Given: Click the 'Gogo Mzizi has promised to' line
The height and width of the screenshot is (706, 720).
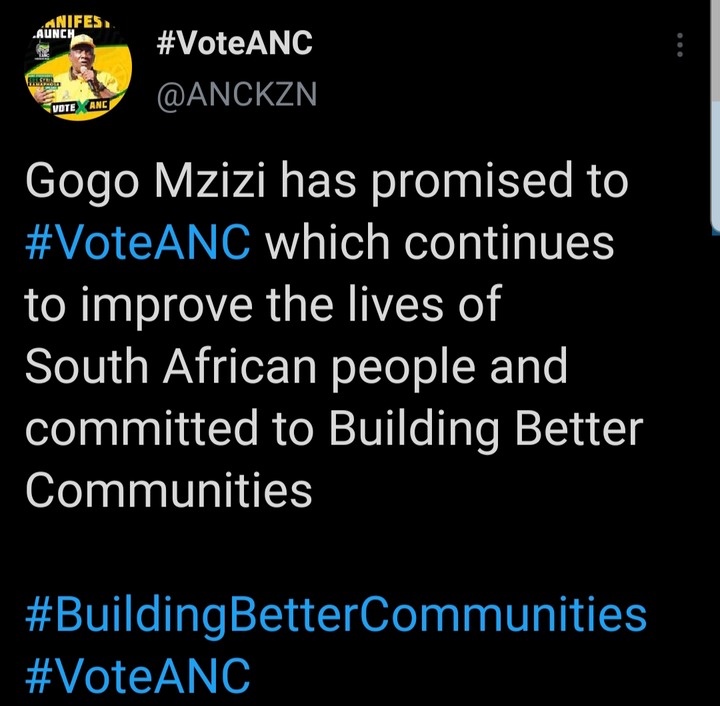Looking at the screenshot, I should point(327,182).
